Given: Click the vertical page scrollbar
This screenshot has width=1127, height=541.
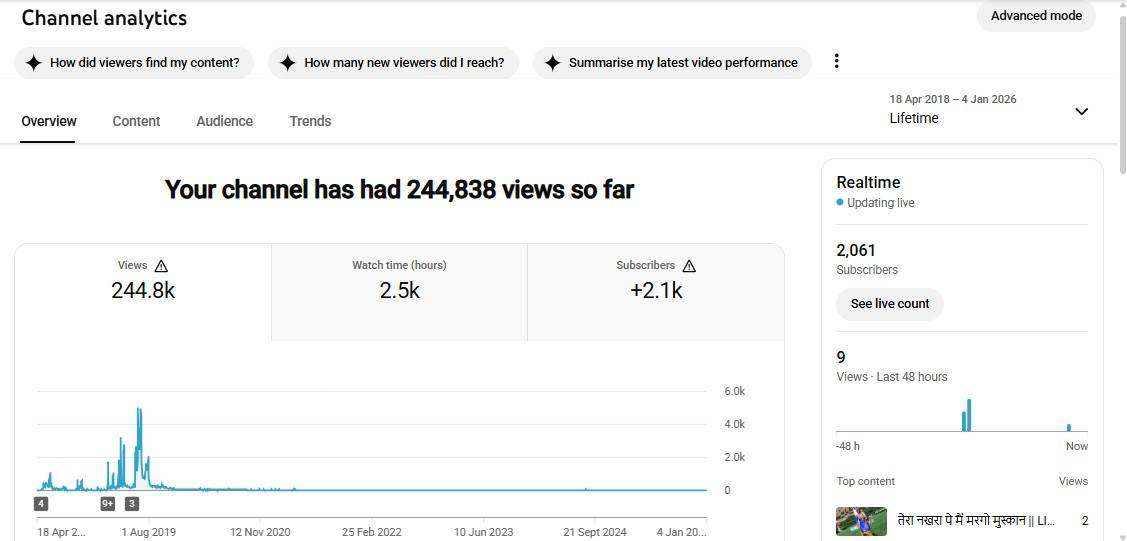Looking at the screenshot, I should (x=1121, y=90).
